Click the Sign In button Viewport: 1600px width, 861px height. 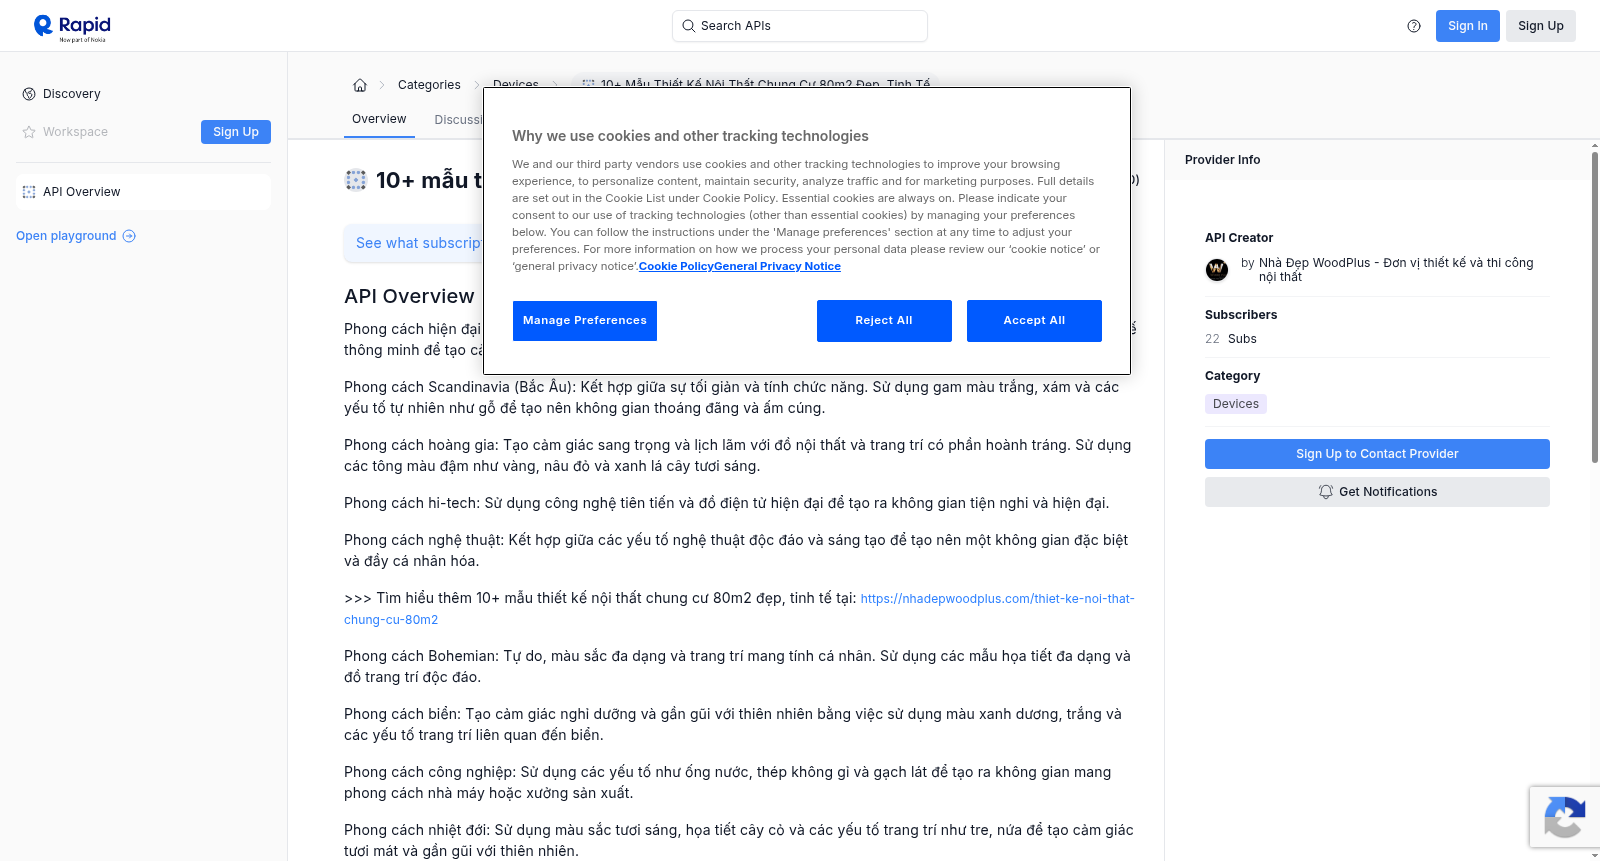tap(1468, 26)
